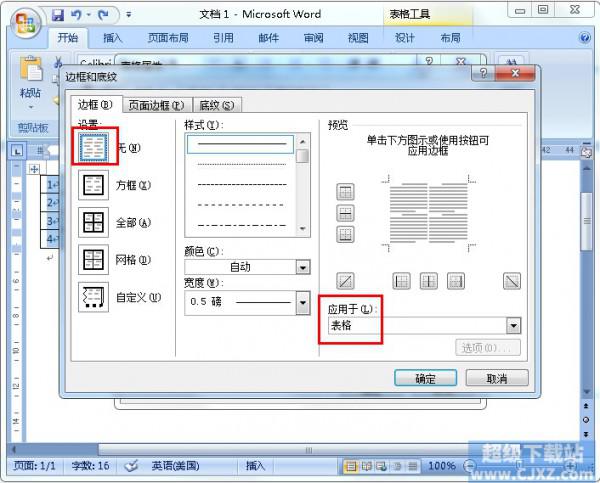Click the 确定 button

pyautogui.click(x=426, y=379)
